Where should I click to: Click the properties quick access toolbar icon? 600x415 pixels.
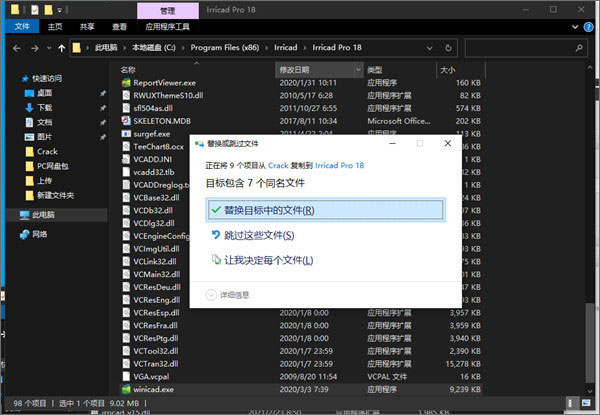[35, 10]
